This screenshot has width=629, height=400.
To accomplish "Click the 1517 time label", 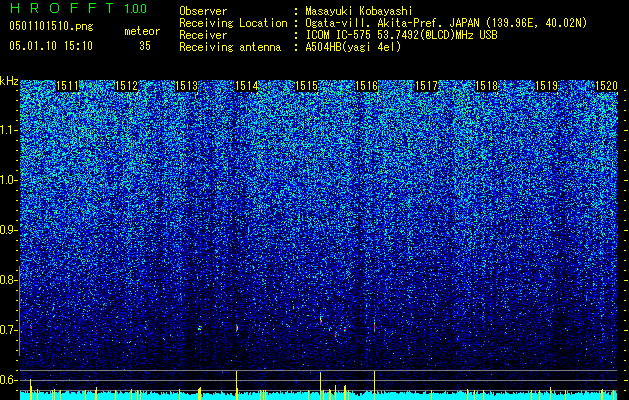I will (426, 86).
